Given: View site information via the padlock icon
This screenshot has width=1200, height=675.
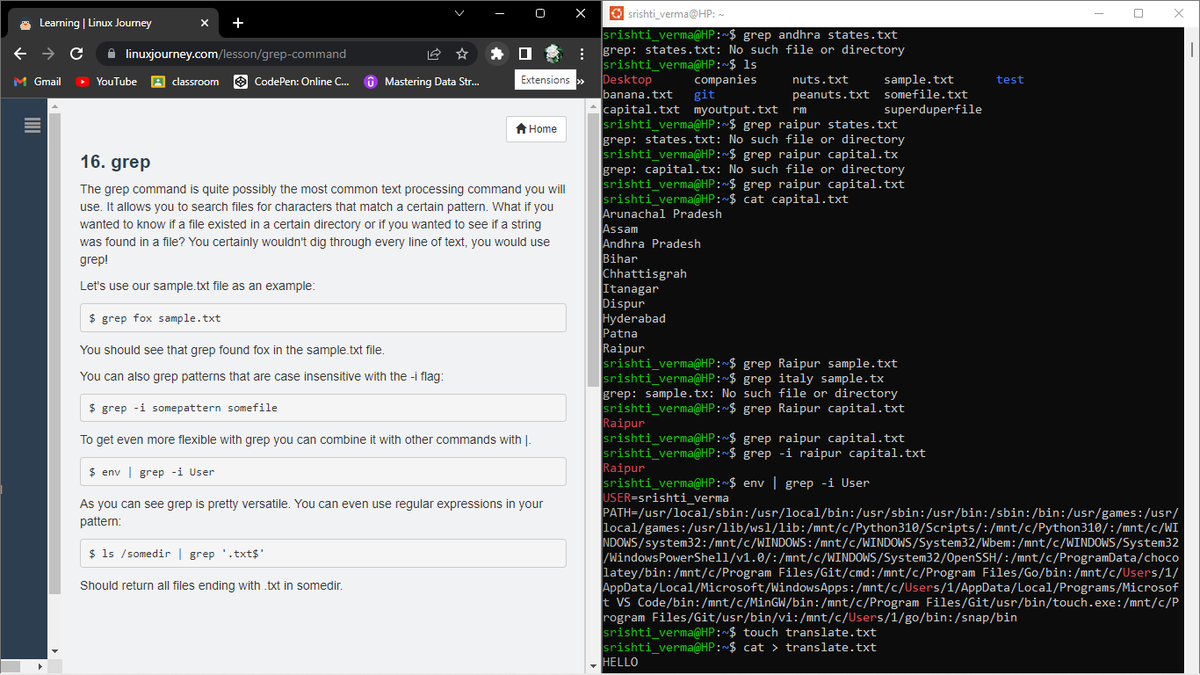Looking at the screenshot, I should [x=111, y=54].
